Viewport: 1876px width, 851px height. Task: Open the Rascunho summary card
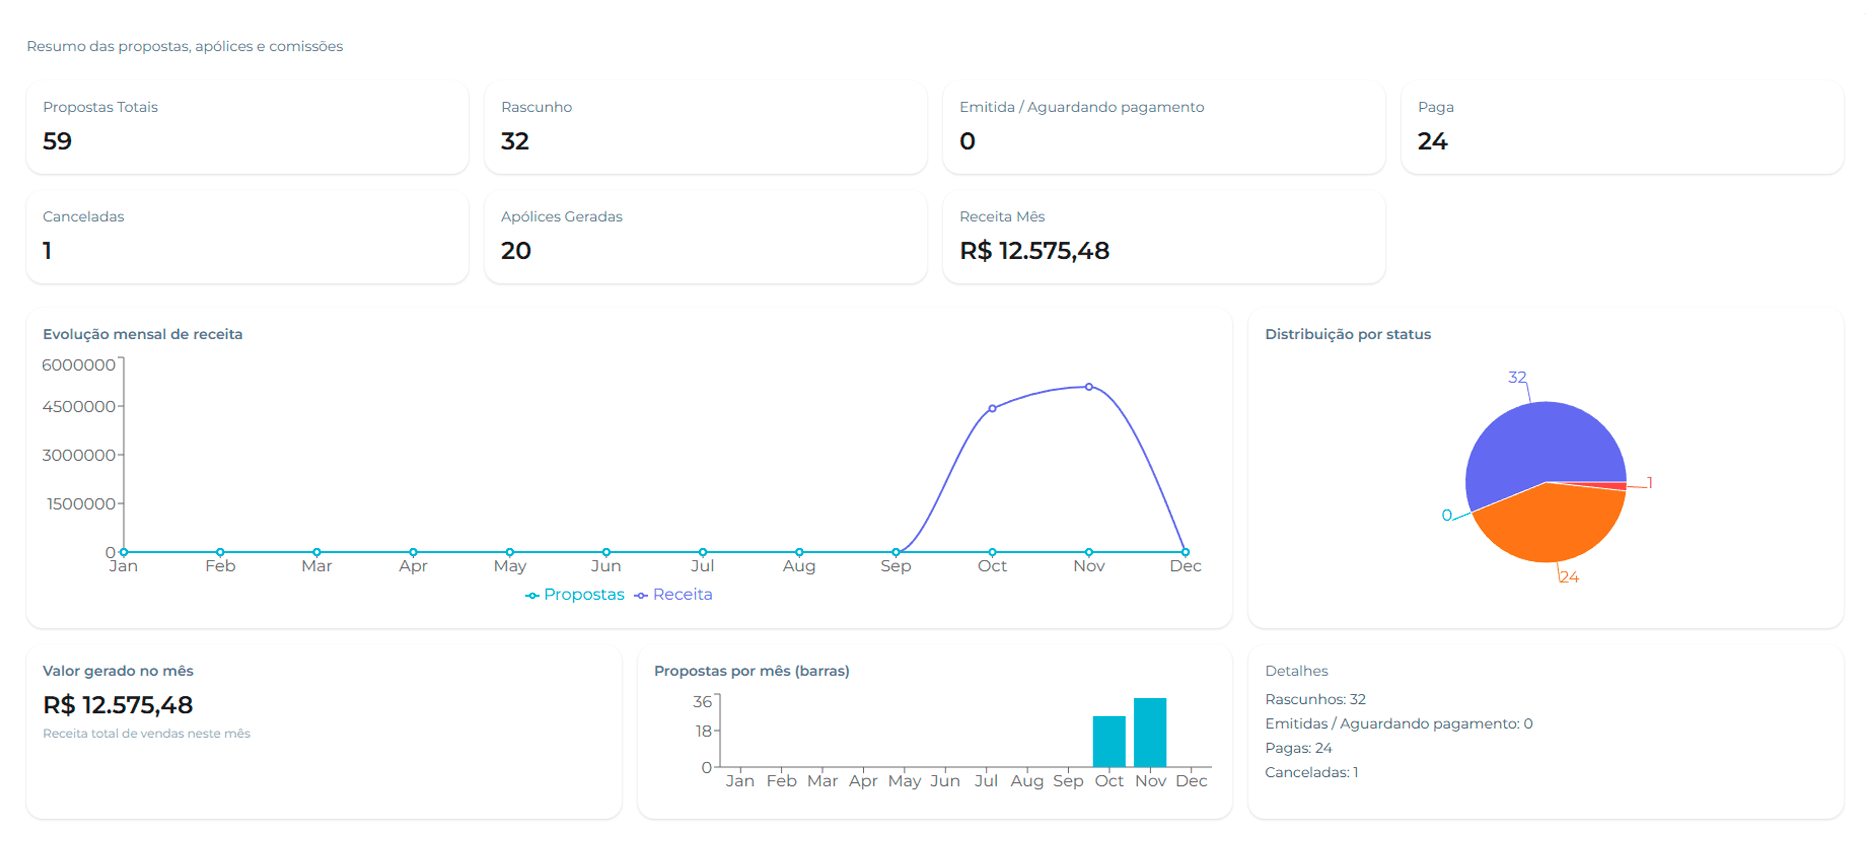pos(705,127)
